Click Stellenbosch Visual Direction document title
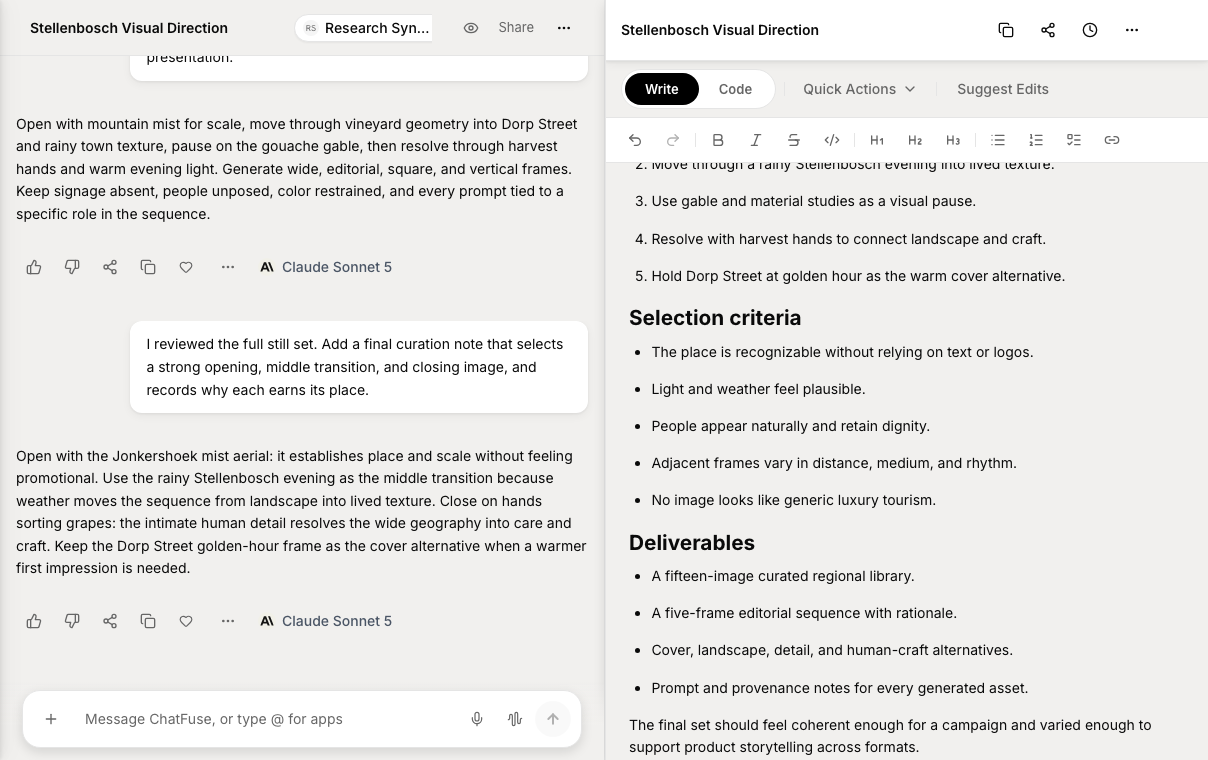 [720, 30]
